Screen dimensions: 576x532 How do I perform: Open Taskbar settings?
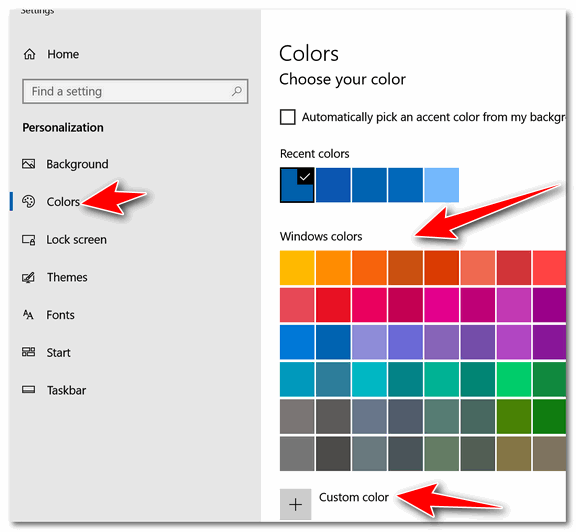[66, 390]
